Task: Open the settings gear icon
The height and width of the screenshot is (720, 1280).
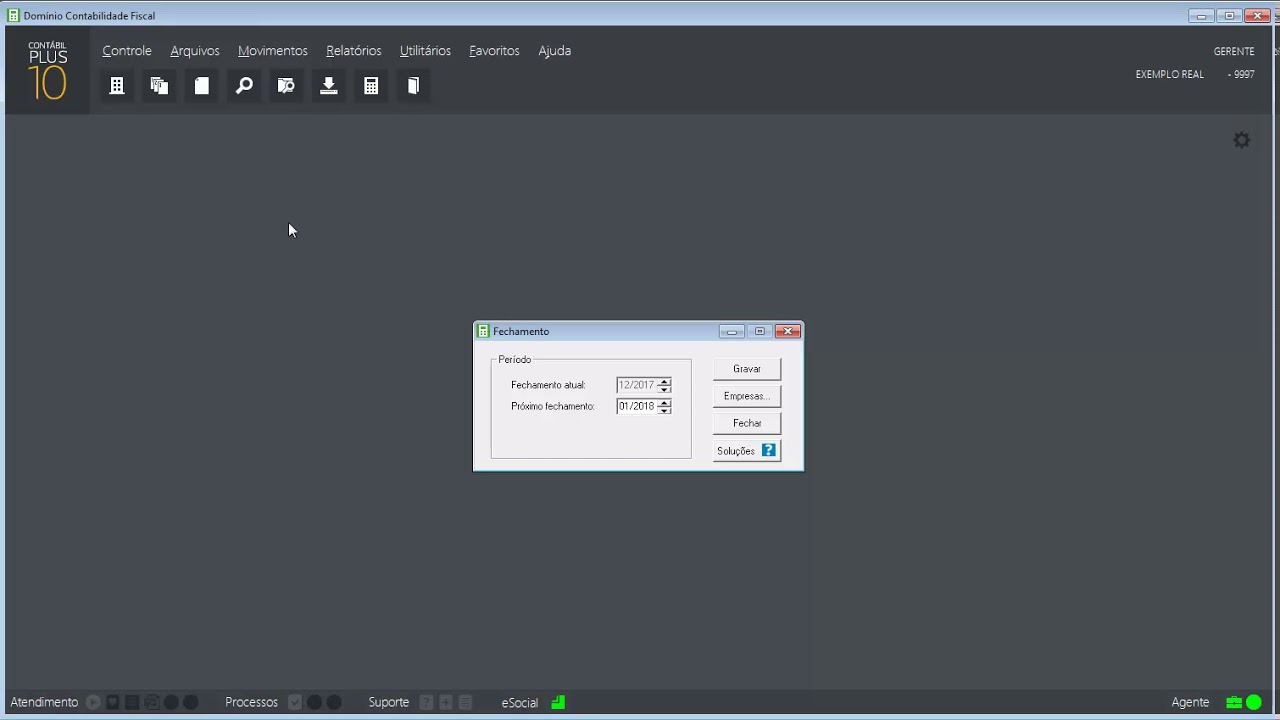Action: [x=1242, y=141]
